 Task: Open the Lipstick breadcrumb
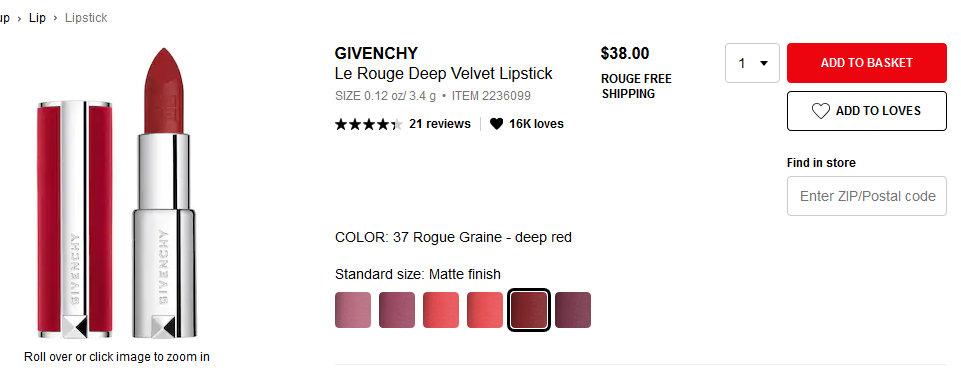[x=86, y=18]
